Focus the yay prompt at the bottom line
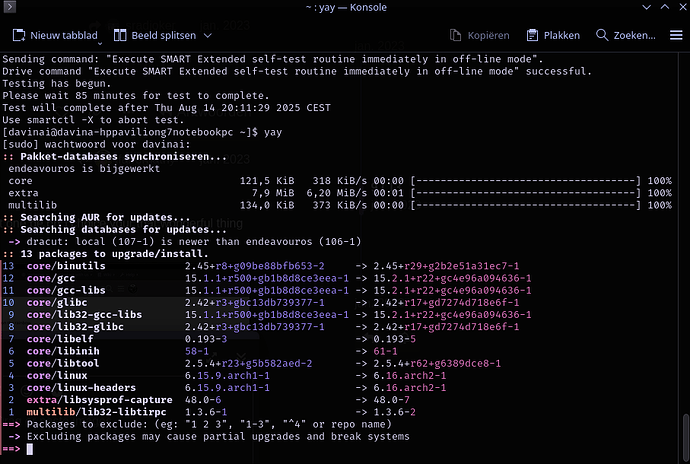Image resolution: width=690 pixels, height=464 pixels. tap(32, 449)
